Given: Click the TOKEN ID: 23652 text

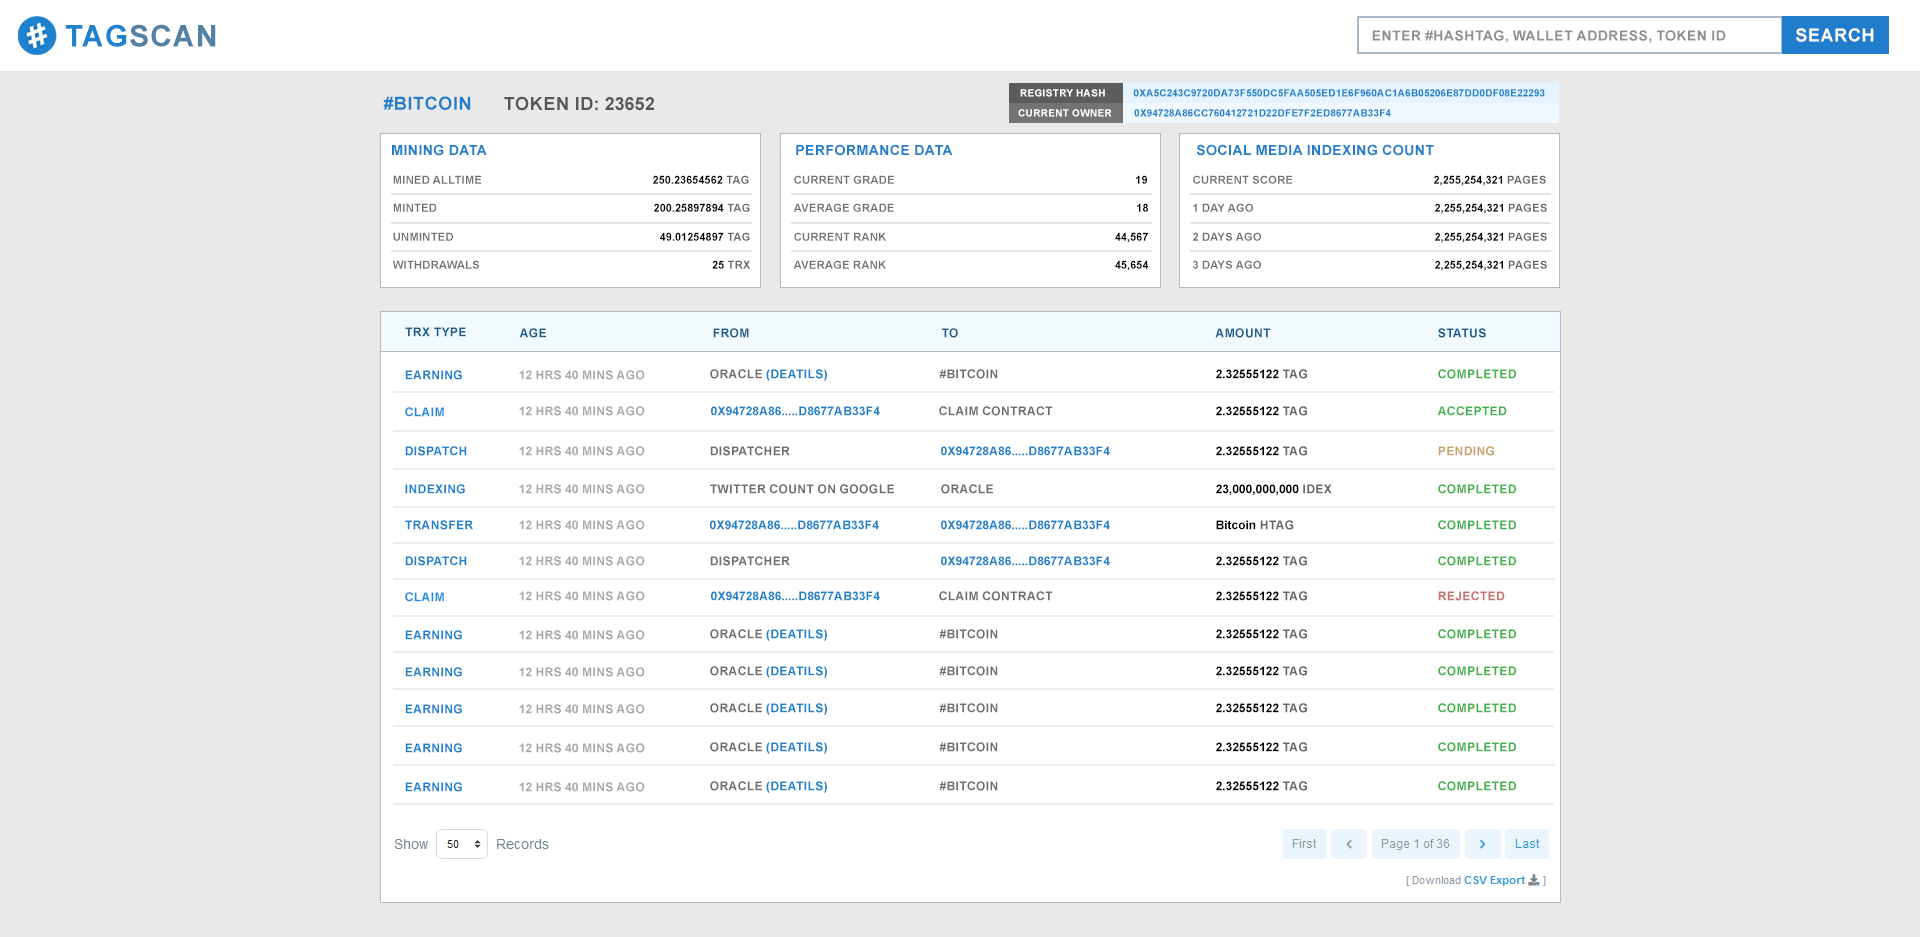Looking at the screenshot, I should pyautogui.click(x=579, y=104).
